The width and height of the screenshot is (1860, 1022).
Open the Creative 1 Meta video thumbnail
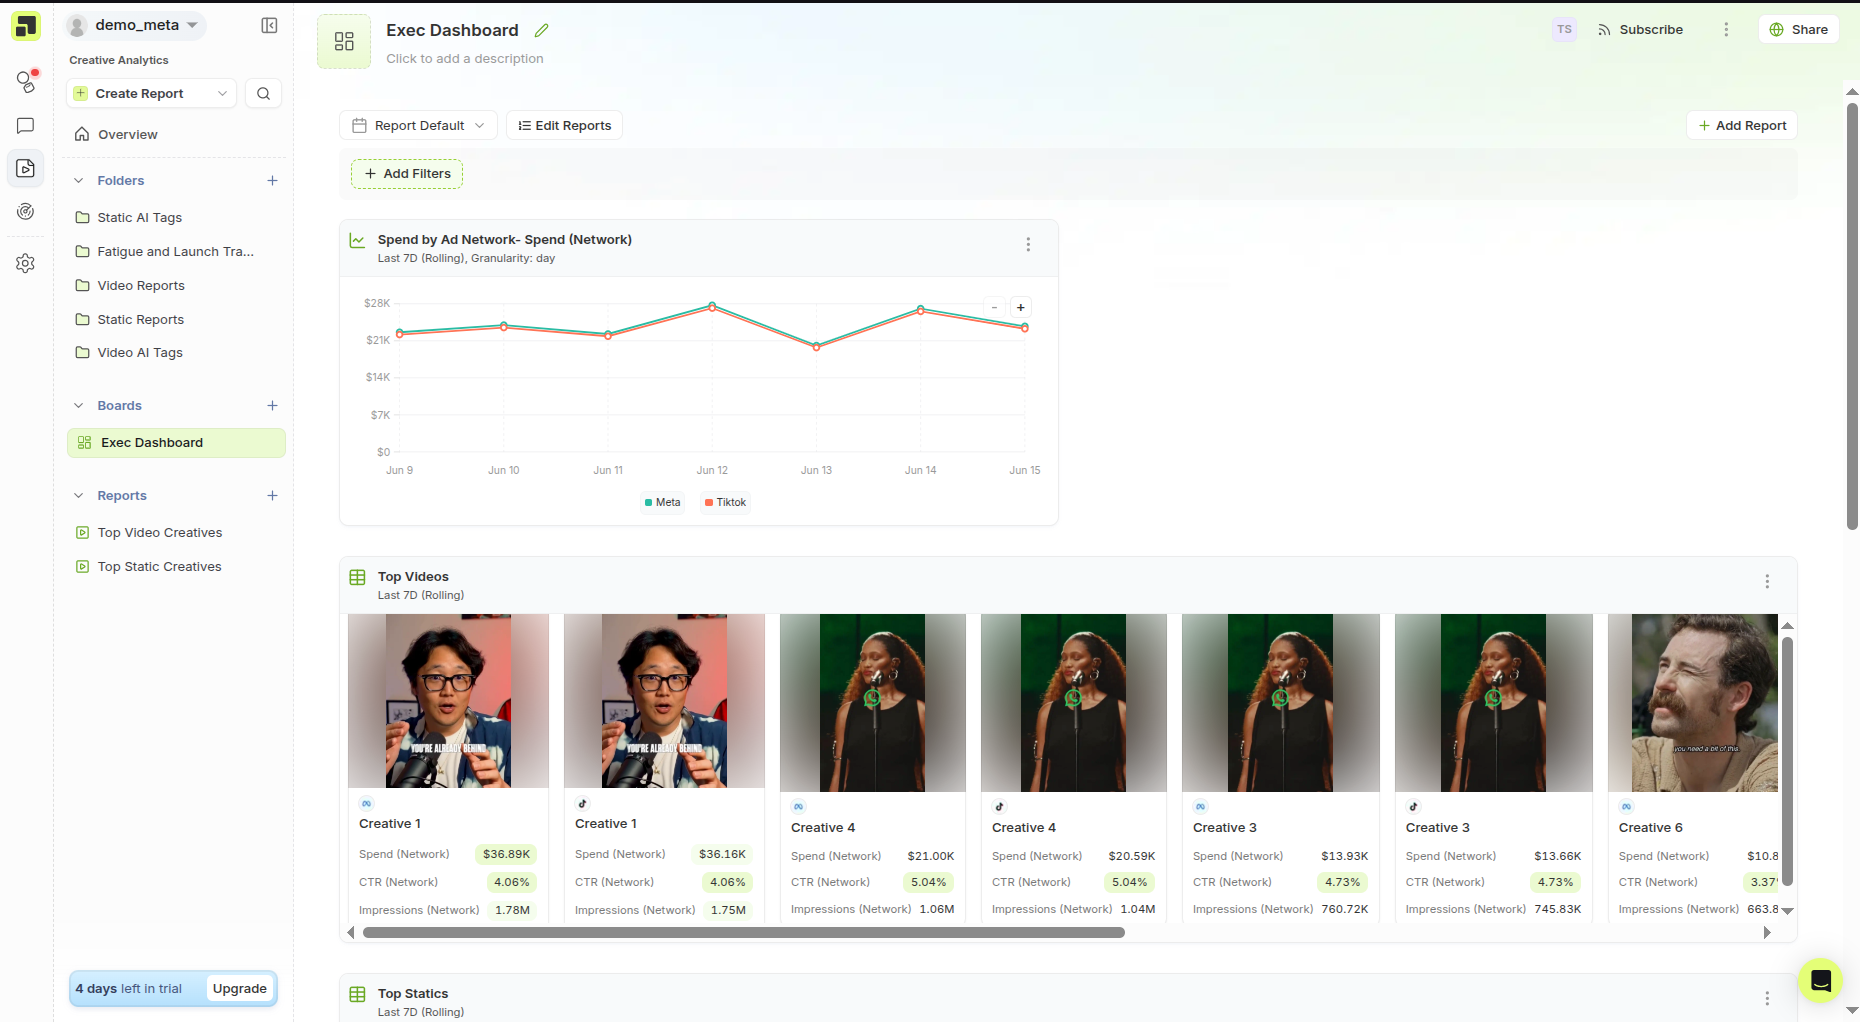(448, 701)
